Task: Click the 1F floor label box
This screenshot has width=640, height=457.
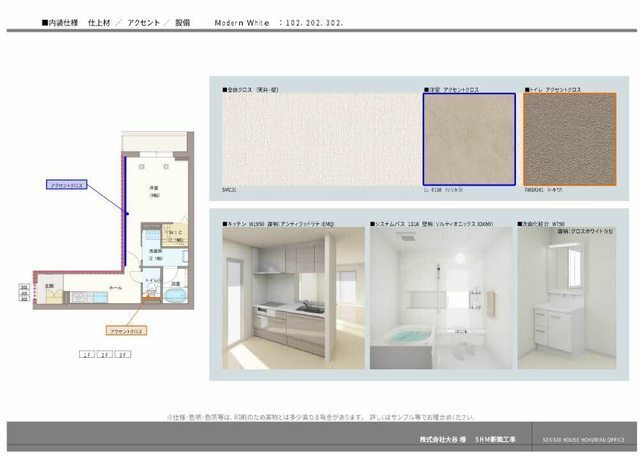Action: click(x=87, y=354)
